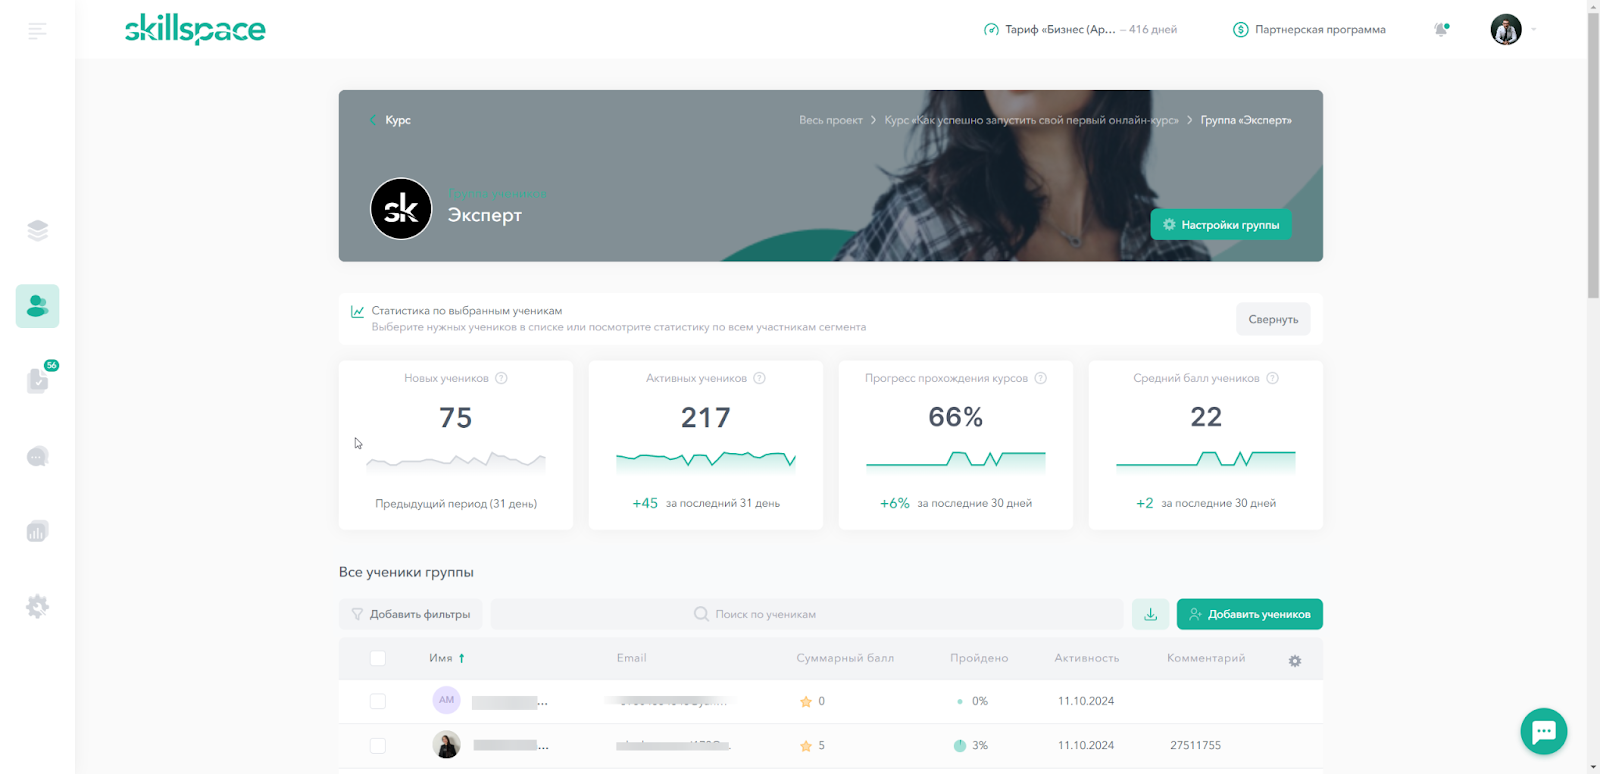The image size is (1600, 774).
Task: Select the students icon in sidebar
Action: pos(37,306)
